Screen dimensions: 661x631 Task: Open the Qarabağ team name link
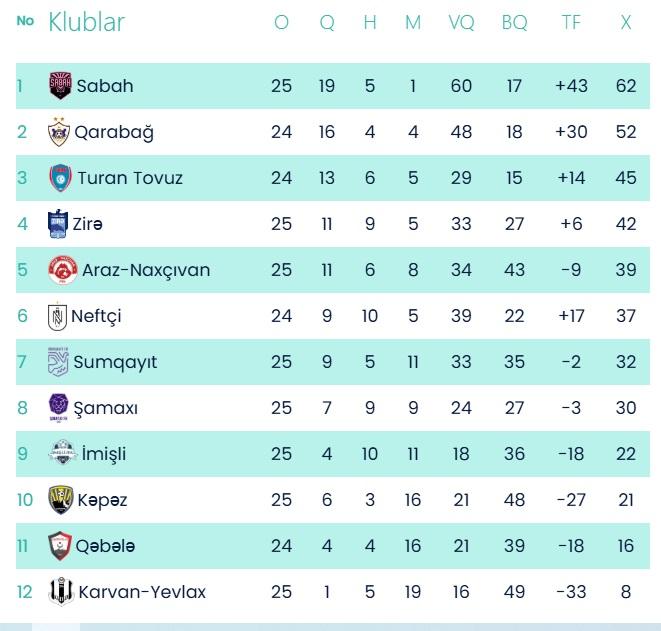point(114,132)
